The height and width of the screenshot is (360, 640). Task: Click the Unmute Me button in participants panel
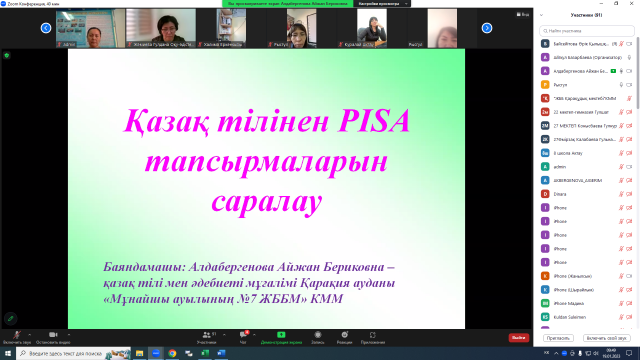pyautogui.click(x=606, y=338)
